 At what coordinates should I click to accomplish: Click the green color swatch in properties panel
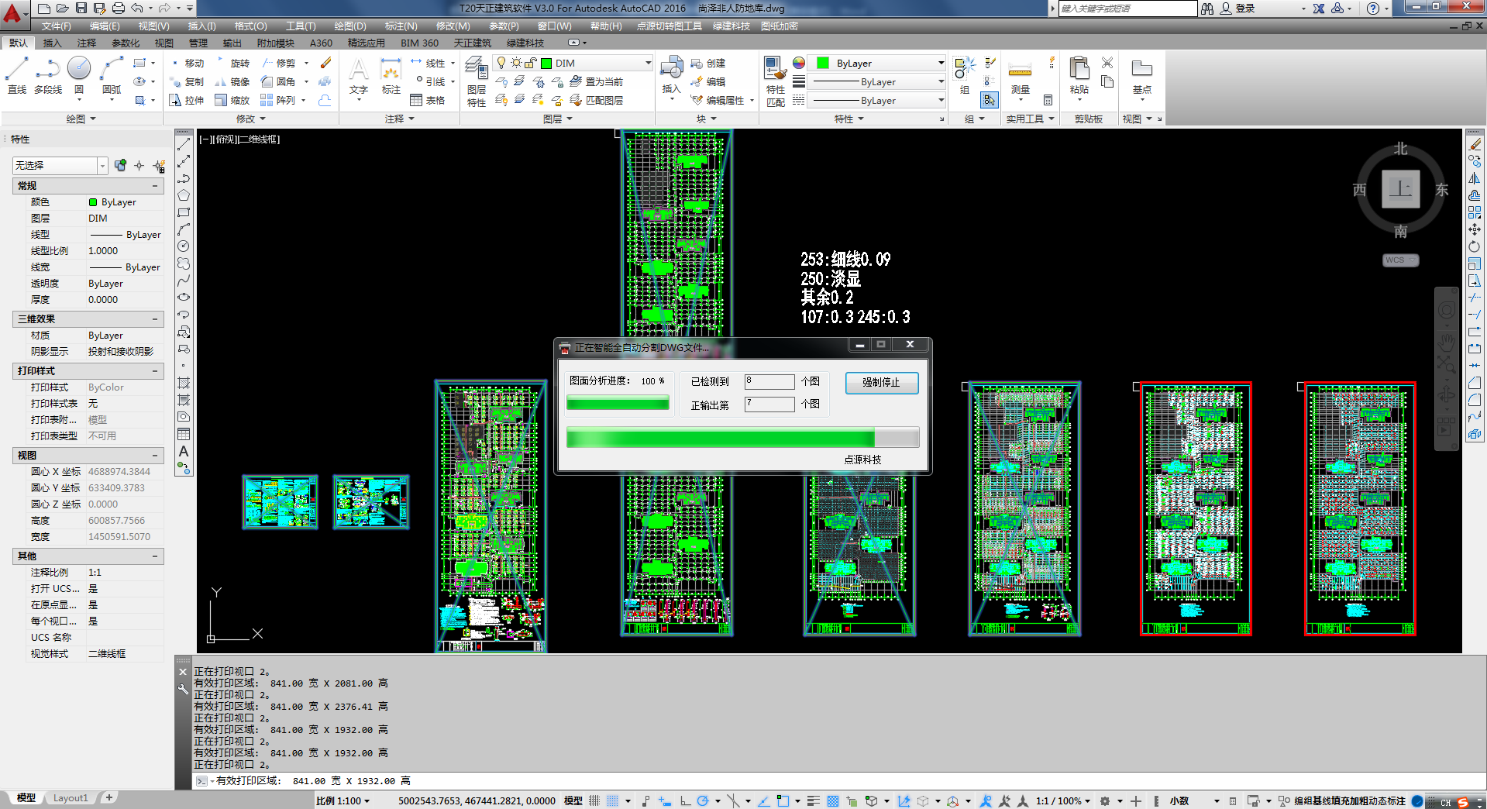coord(93,202)
